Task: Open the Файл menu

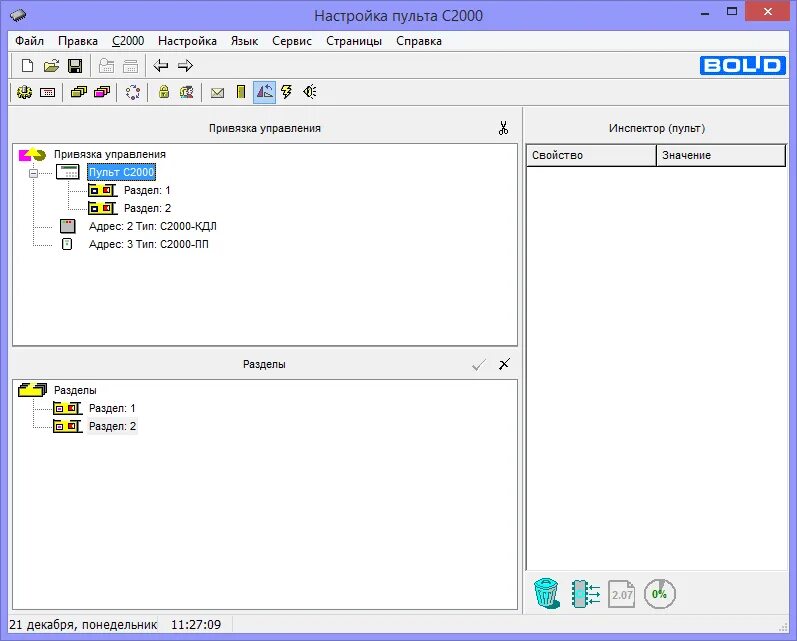Action: pyautogui.click(x=29, y=41)
